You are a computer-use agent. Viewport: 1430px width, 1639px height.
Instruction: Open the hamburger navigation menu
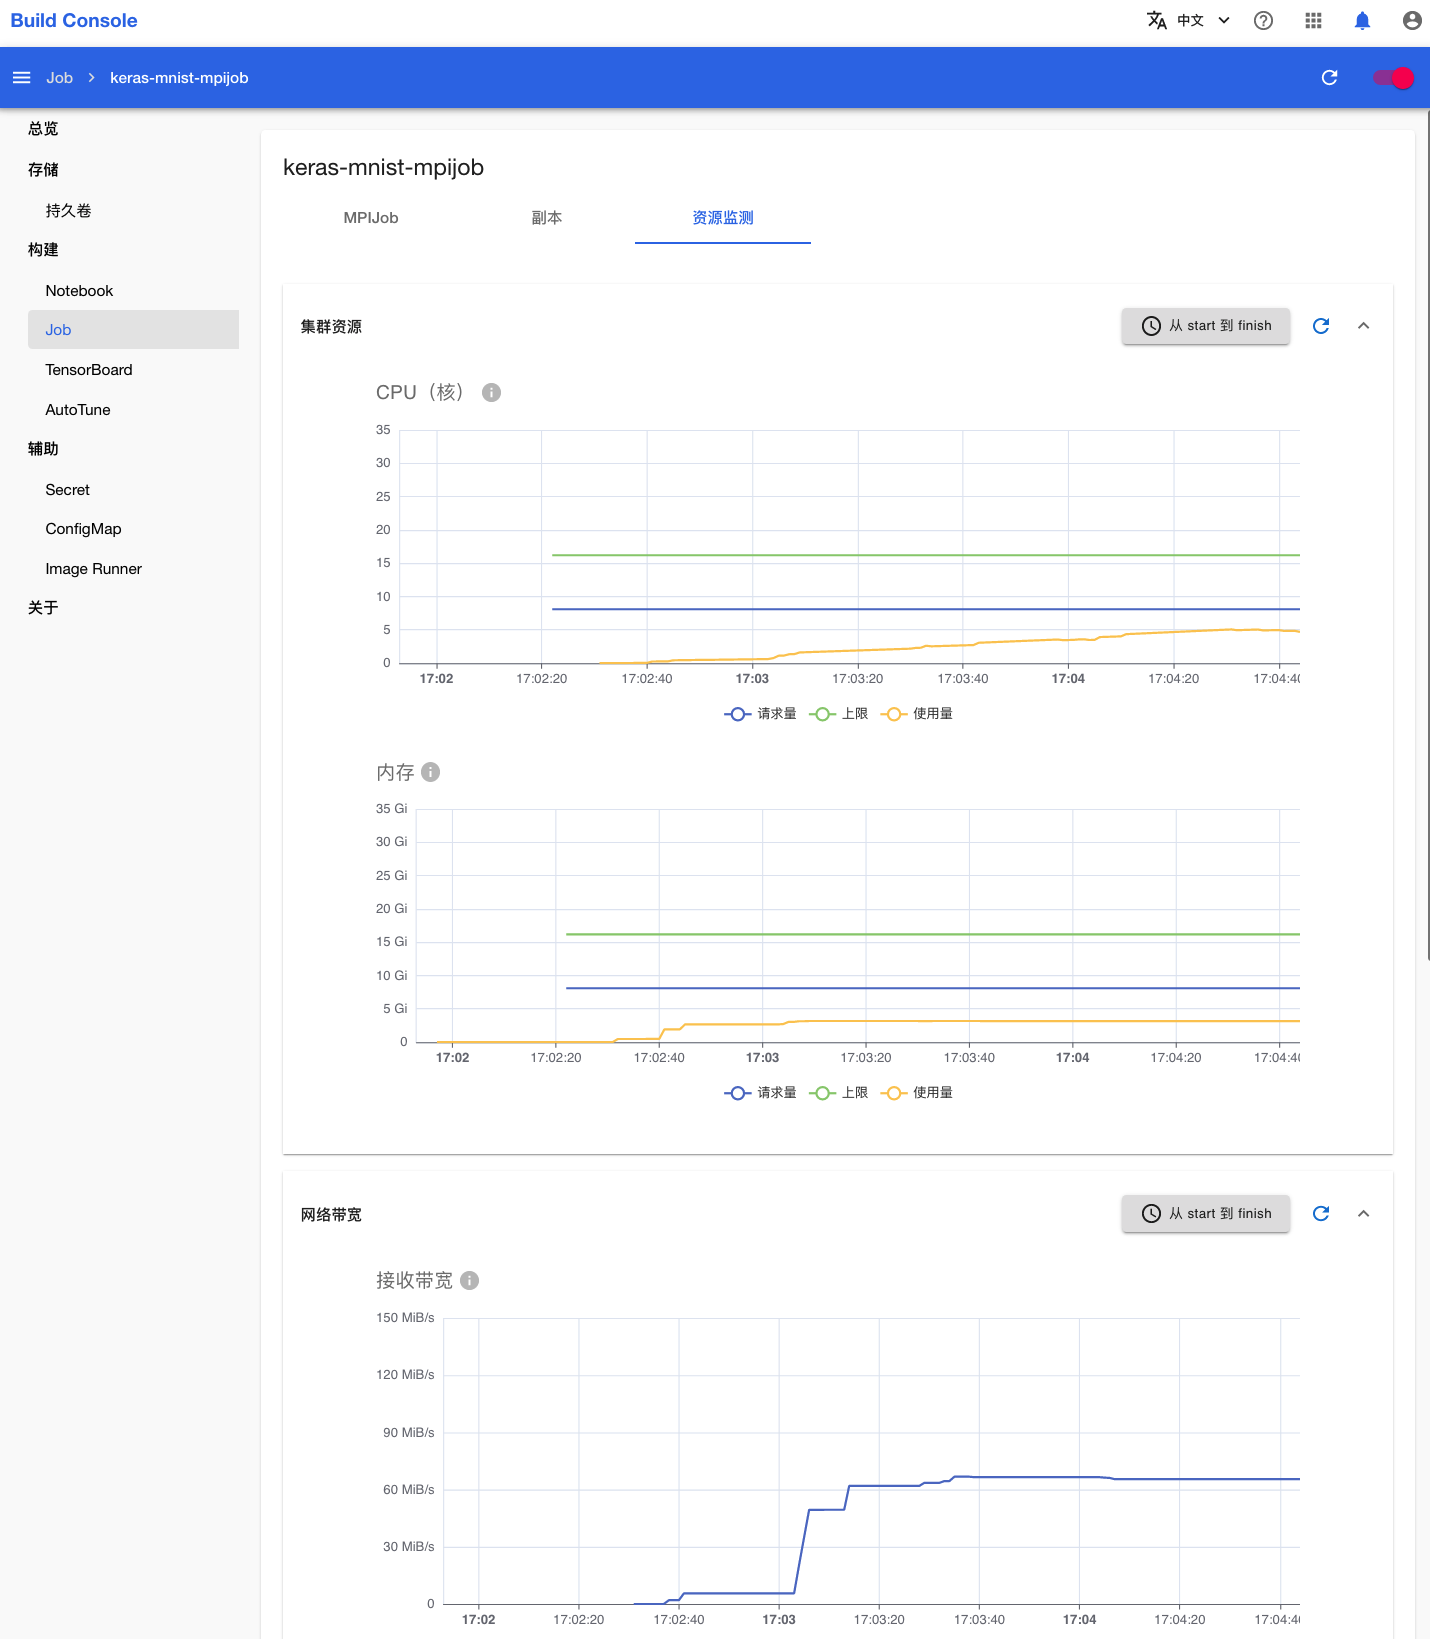[x=21, y=78]
